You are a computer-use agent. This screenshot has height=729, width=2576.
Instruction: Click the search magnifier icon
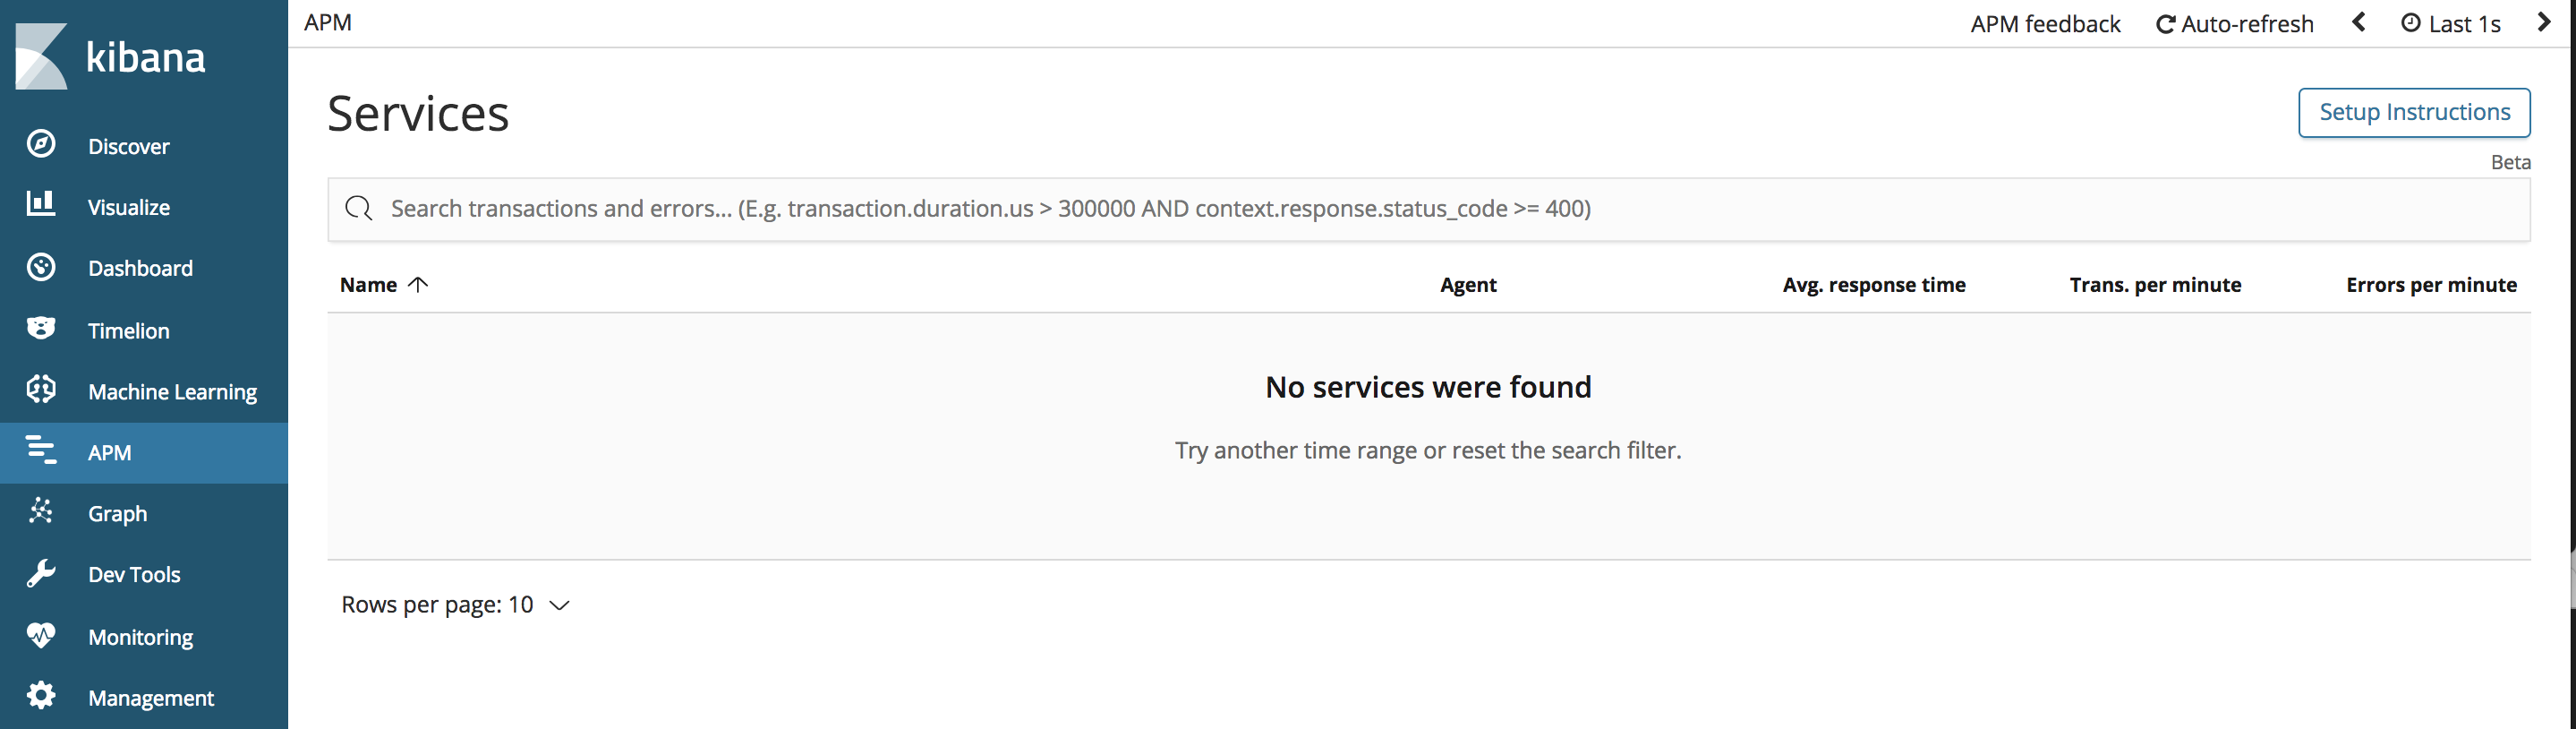(x=358, y=209)
